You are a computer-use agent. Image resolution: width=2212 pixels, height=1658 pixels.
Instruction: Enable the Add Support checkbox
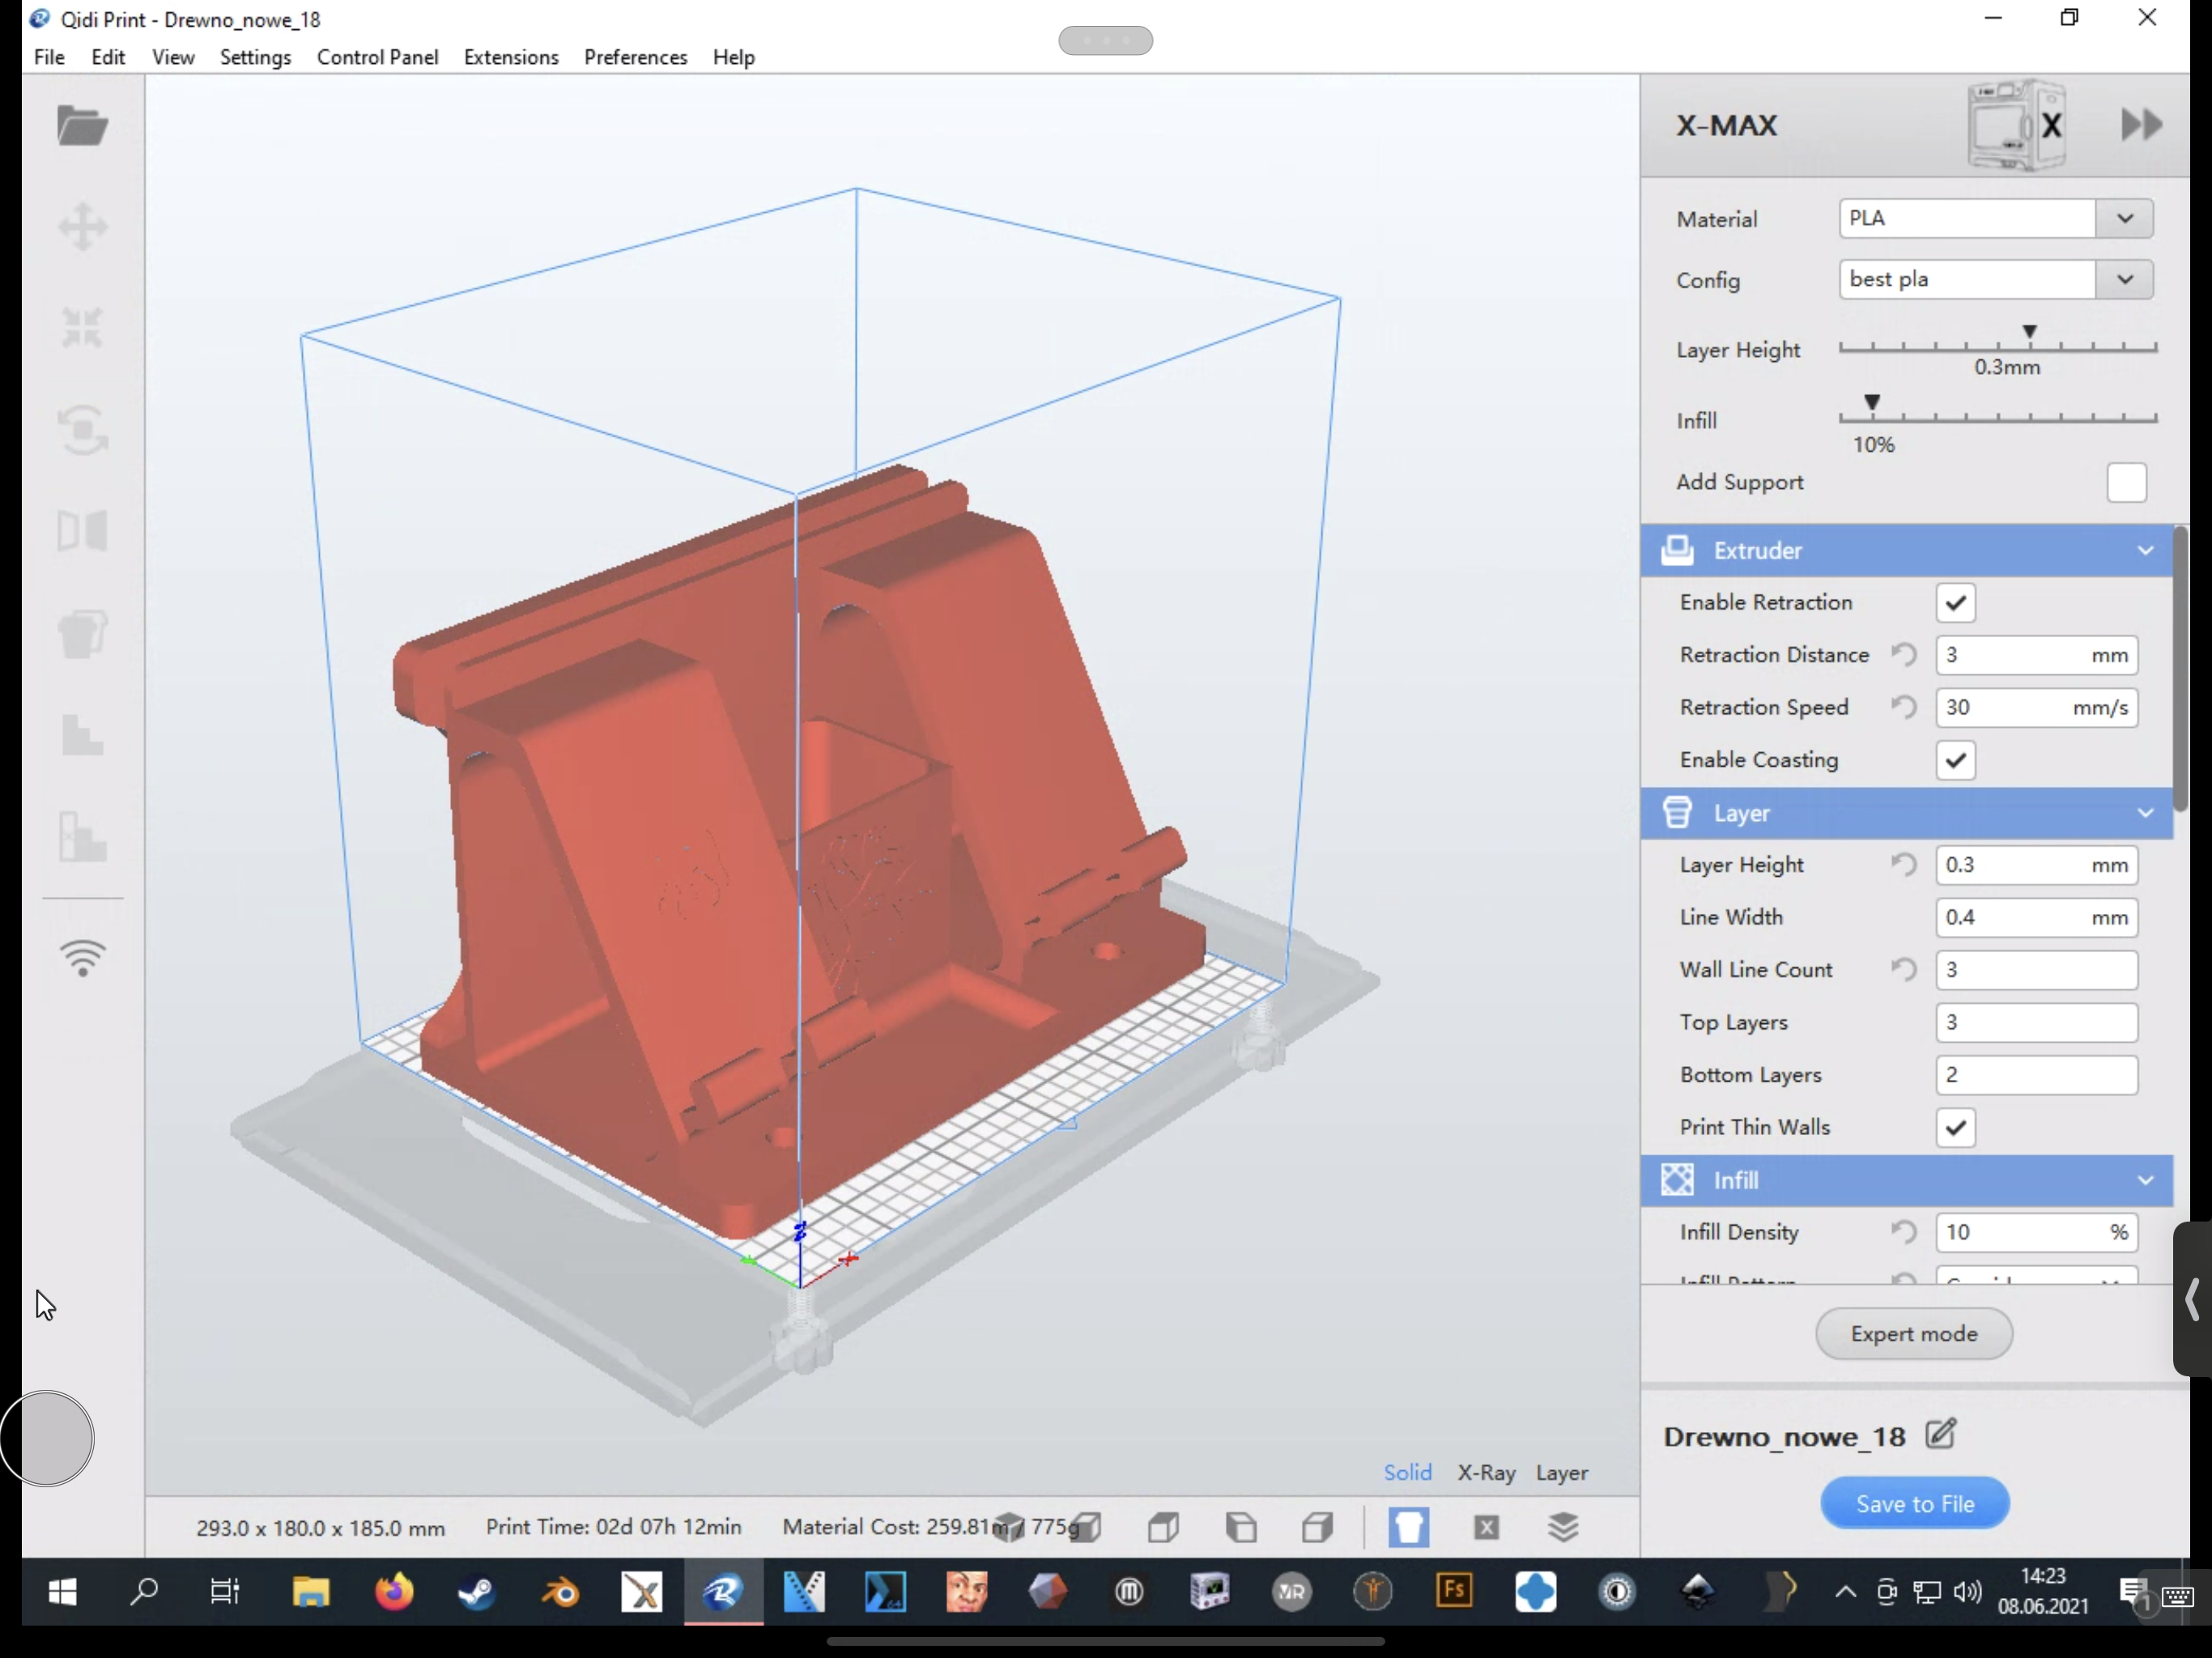point(2125,483)
